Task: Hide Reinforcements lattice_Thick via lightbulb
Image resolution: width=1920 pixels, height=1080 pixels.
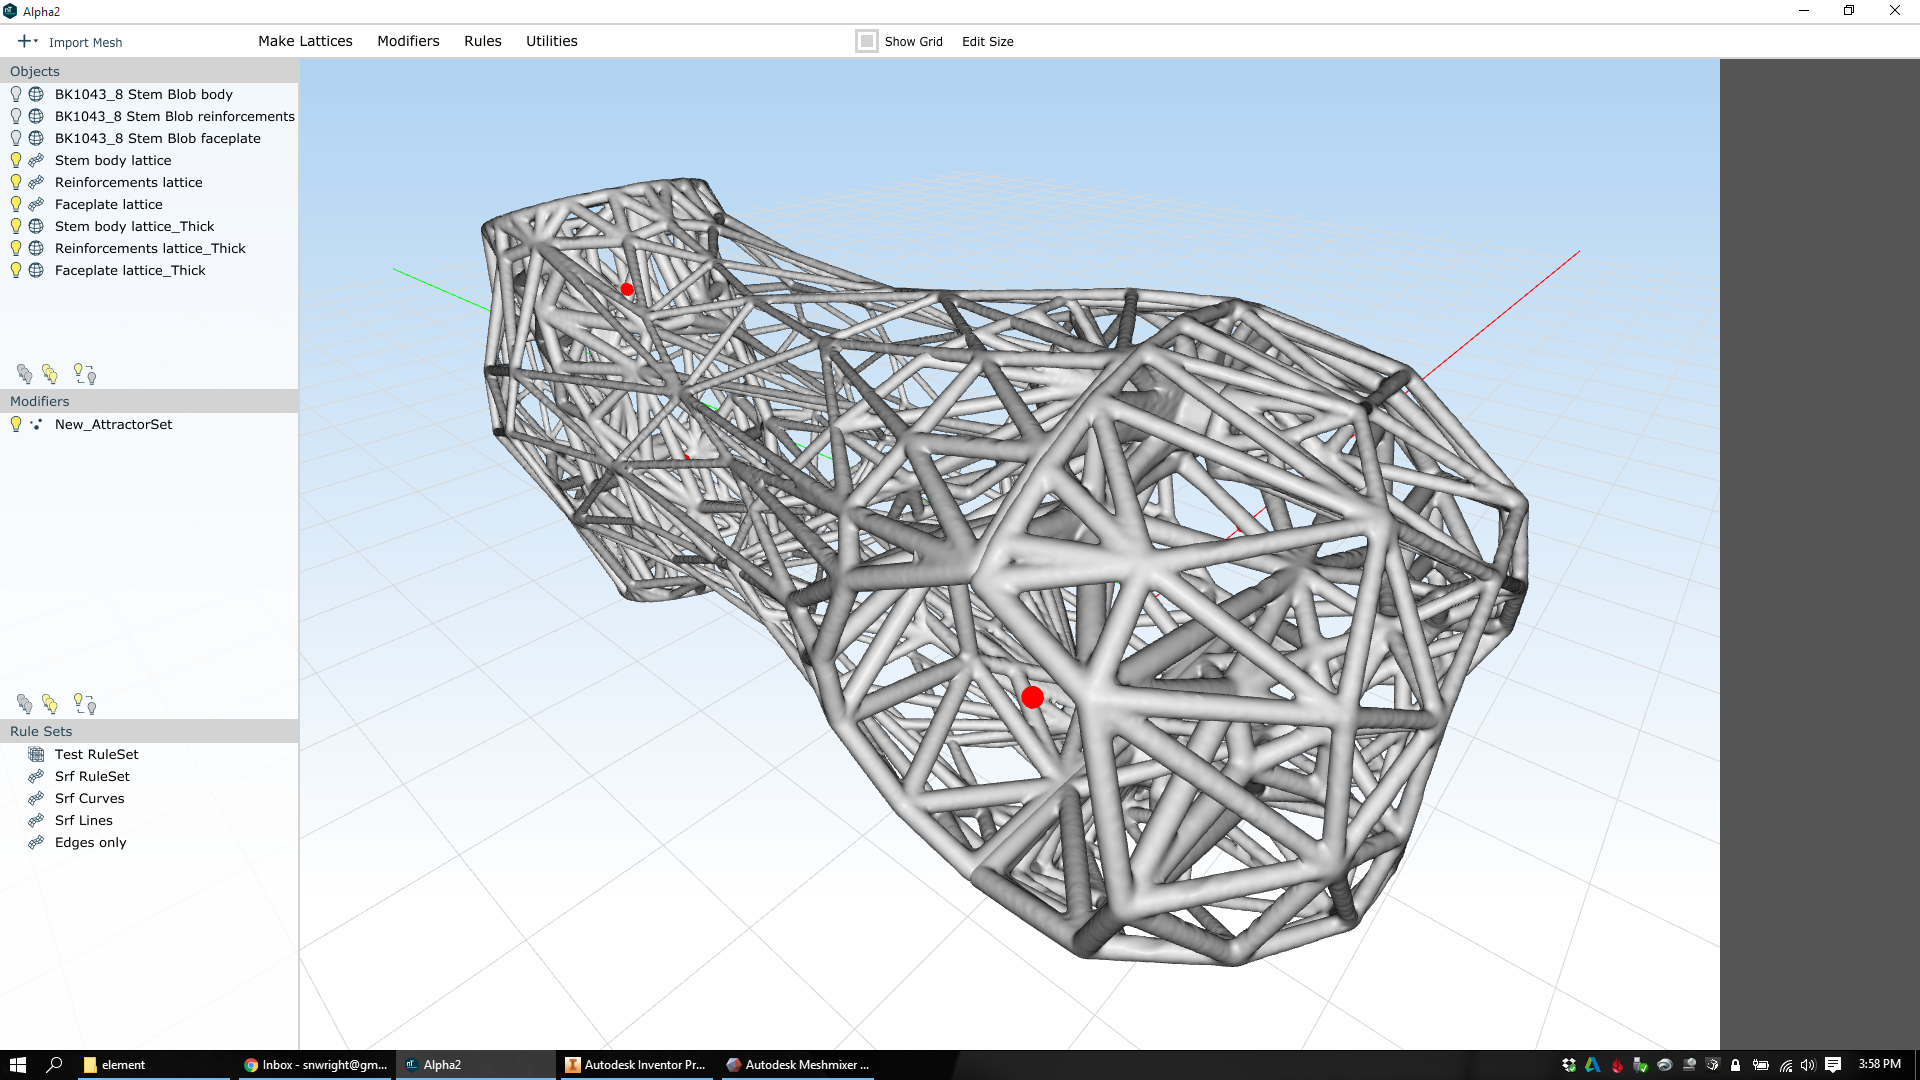Action: 16,248
